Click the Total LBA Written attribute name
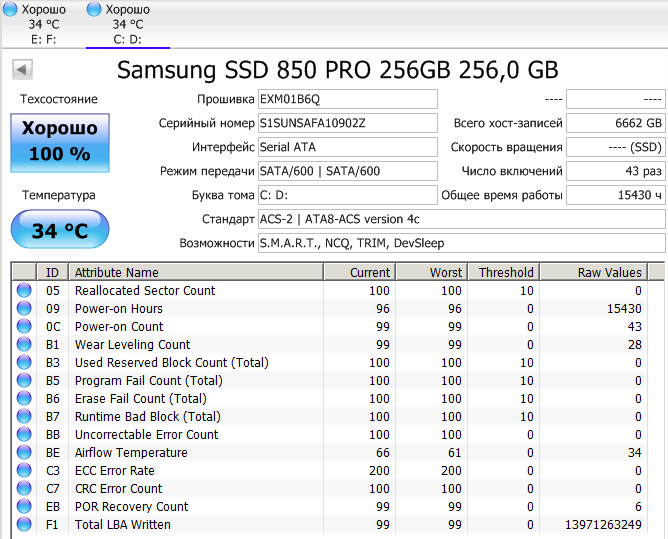Viewport: 668px width, 539px height. [123, 525]
